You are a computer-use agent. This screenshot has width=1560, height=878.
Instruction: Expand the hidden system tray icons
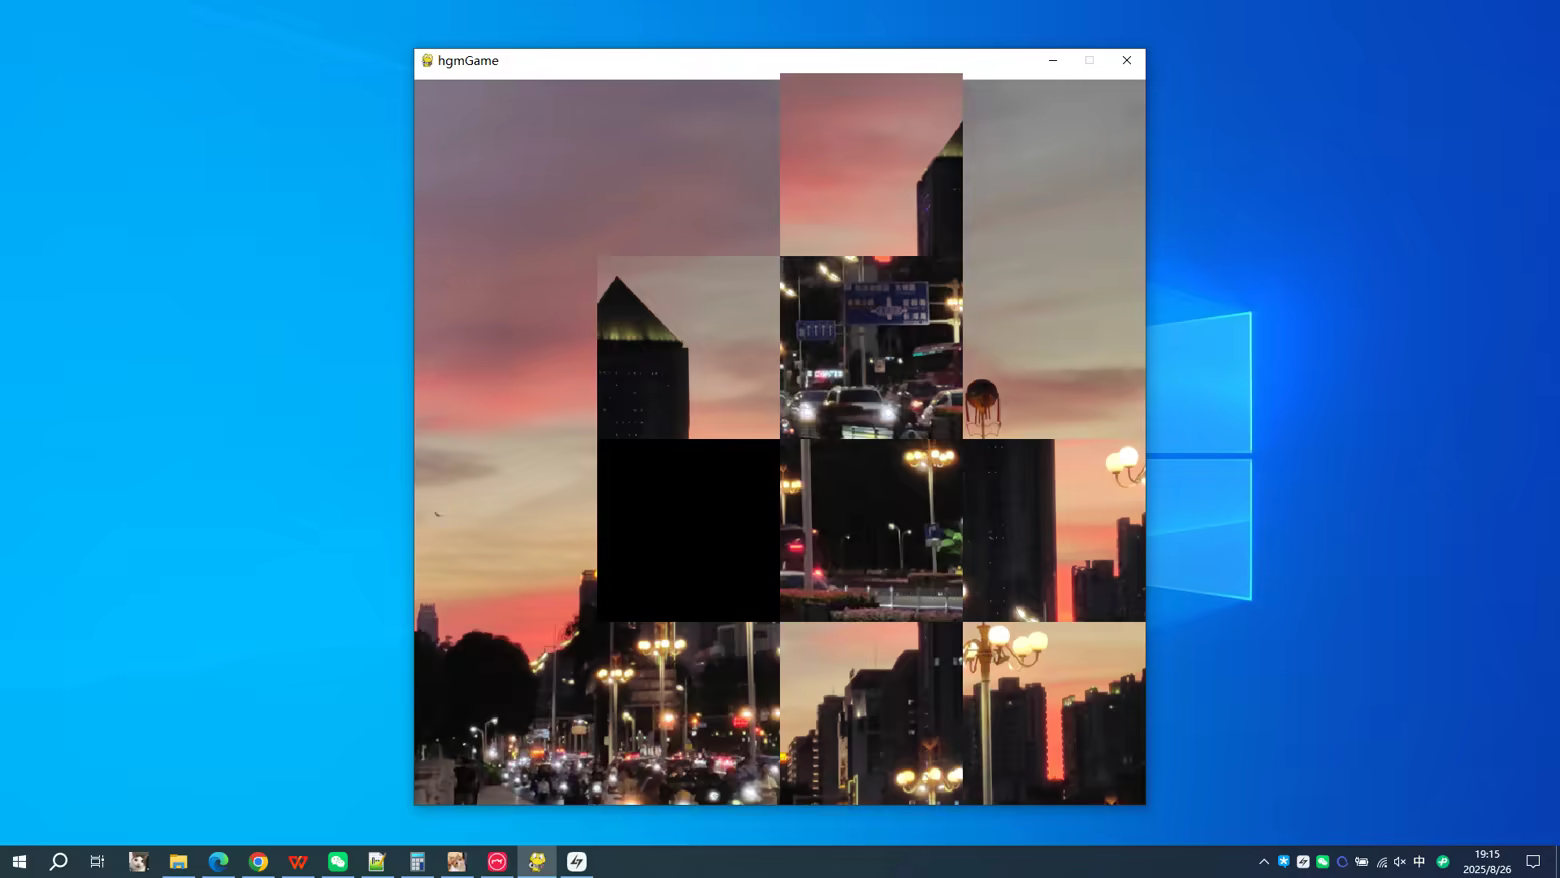click(1264, 861)
